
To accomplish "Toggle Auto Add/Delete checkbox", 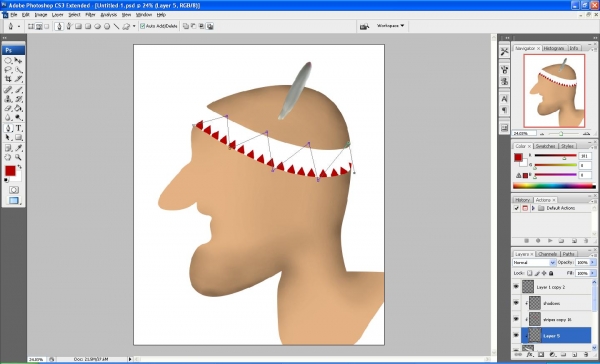I will coord(142,26).
